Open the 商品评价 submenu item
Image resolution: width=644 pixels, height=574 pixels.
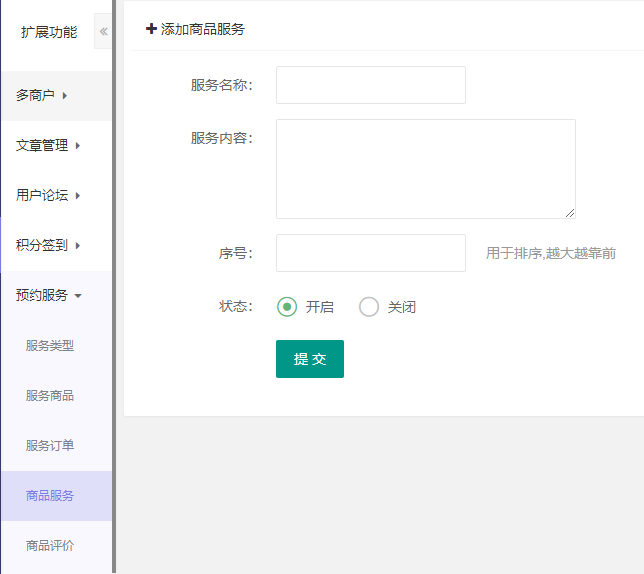50,546
